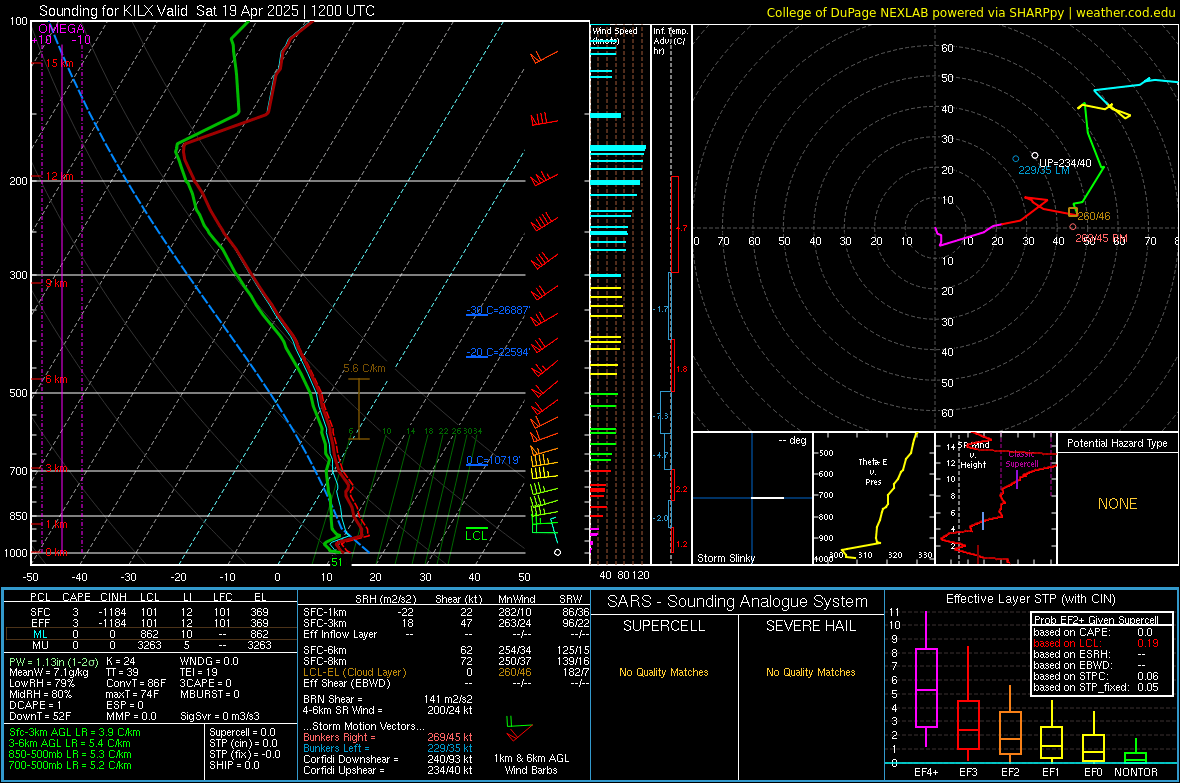This screenshot has width=1180, height=783.
Task: Click the Supercell = 0.0 composite value
Action: point(242,732)
